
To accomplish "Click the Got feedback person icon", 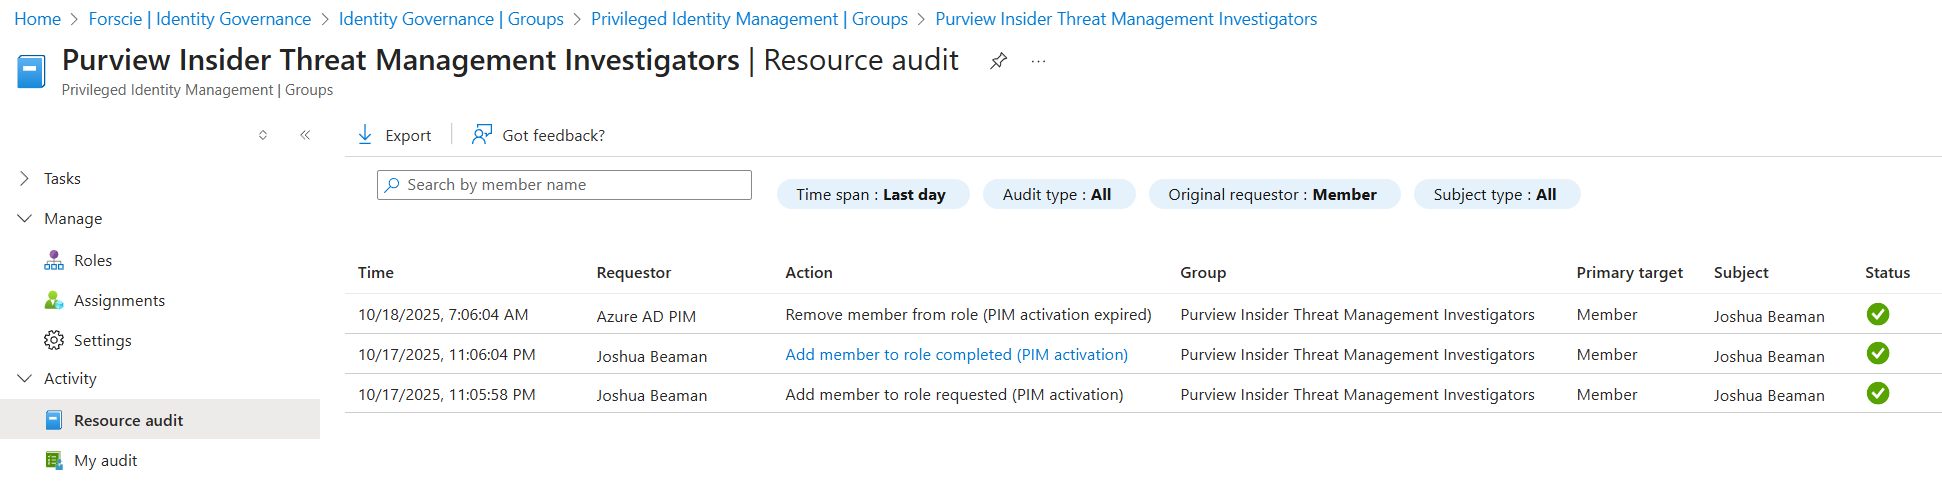I will pyautogui.click(x=482, y=135).
